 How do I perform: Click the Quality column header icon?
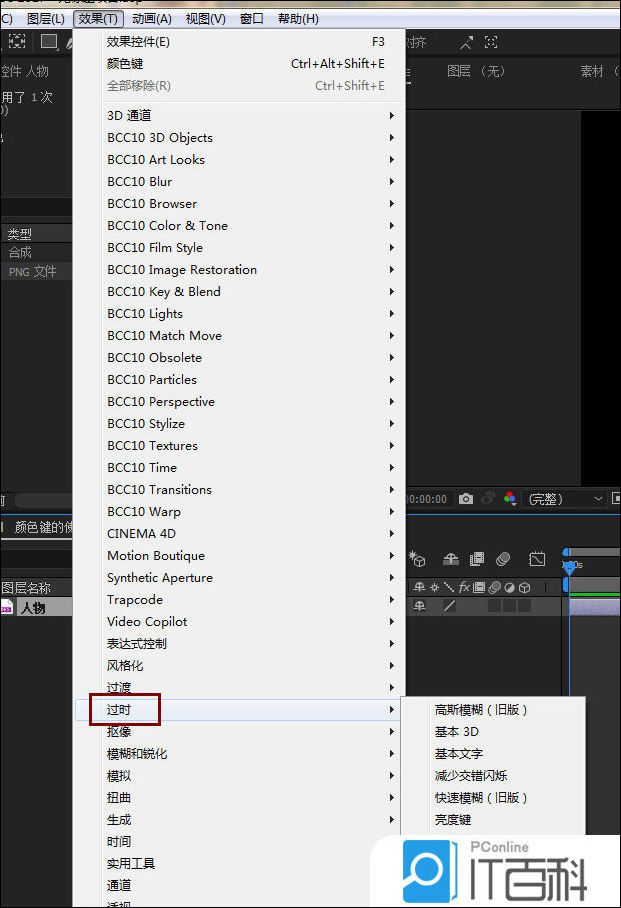449,588
